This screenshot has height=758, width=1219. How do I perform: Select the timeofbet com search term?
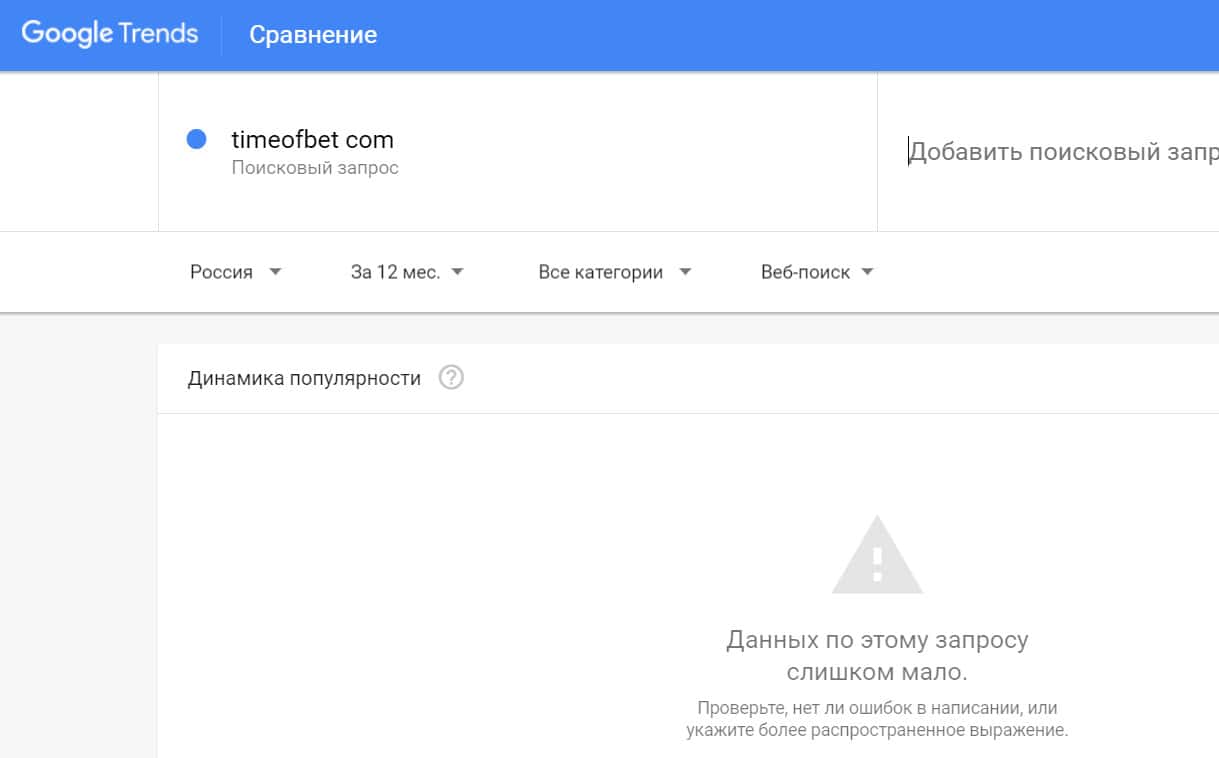[x=312, y=140]
